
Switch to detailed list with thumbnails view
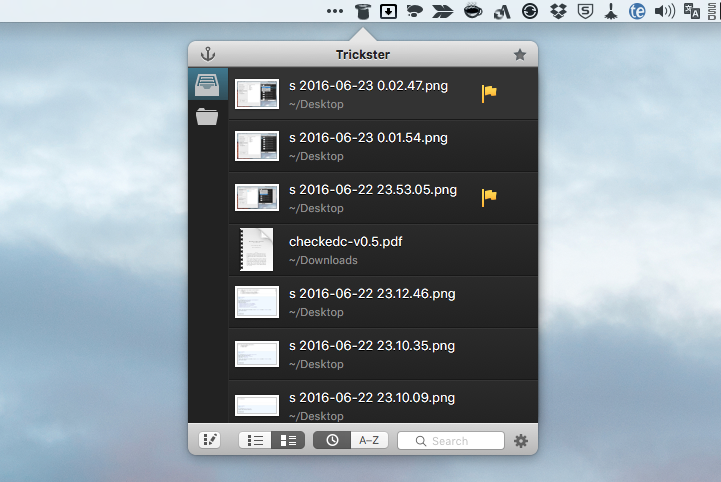pos(288,441)
